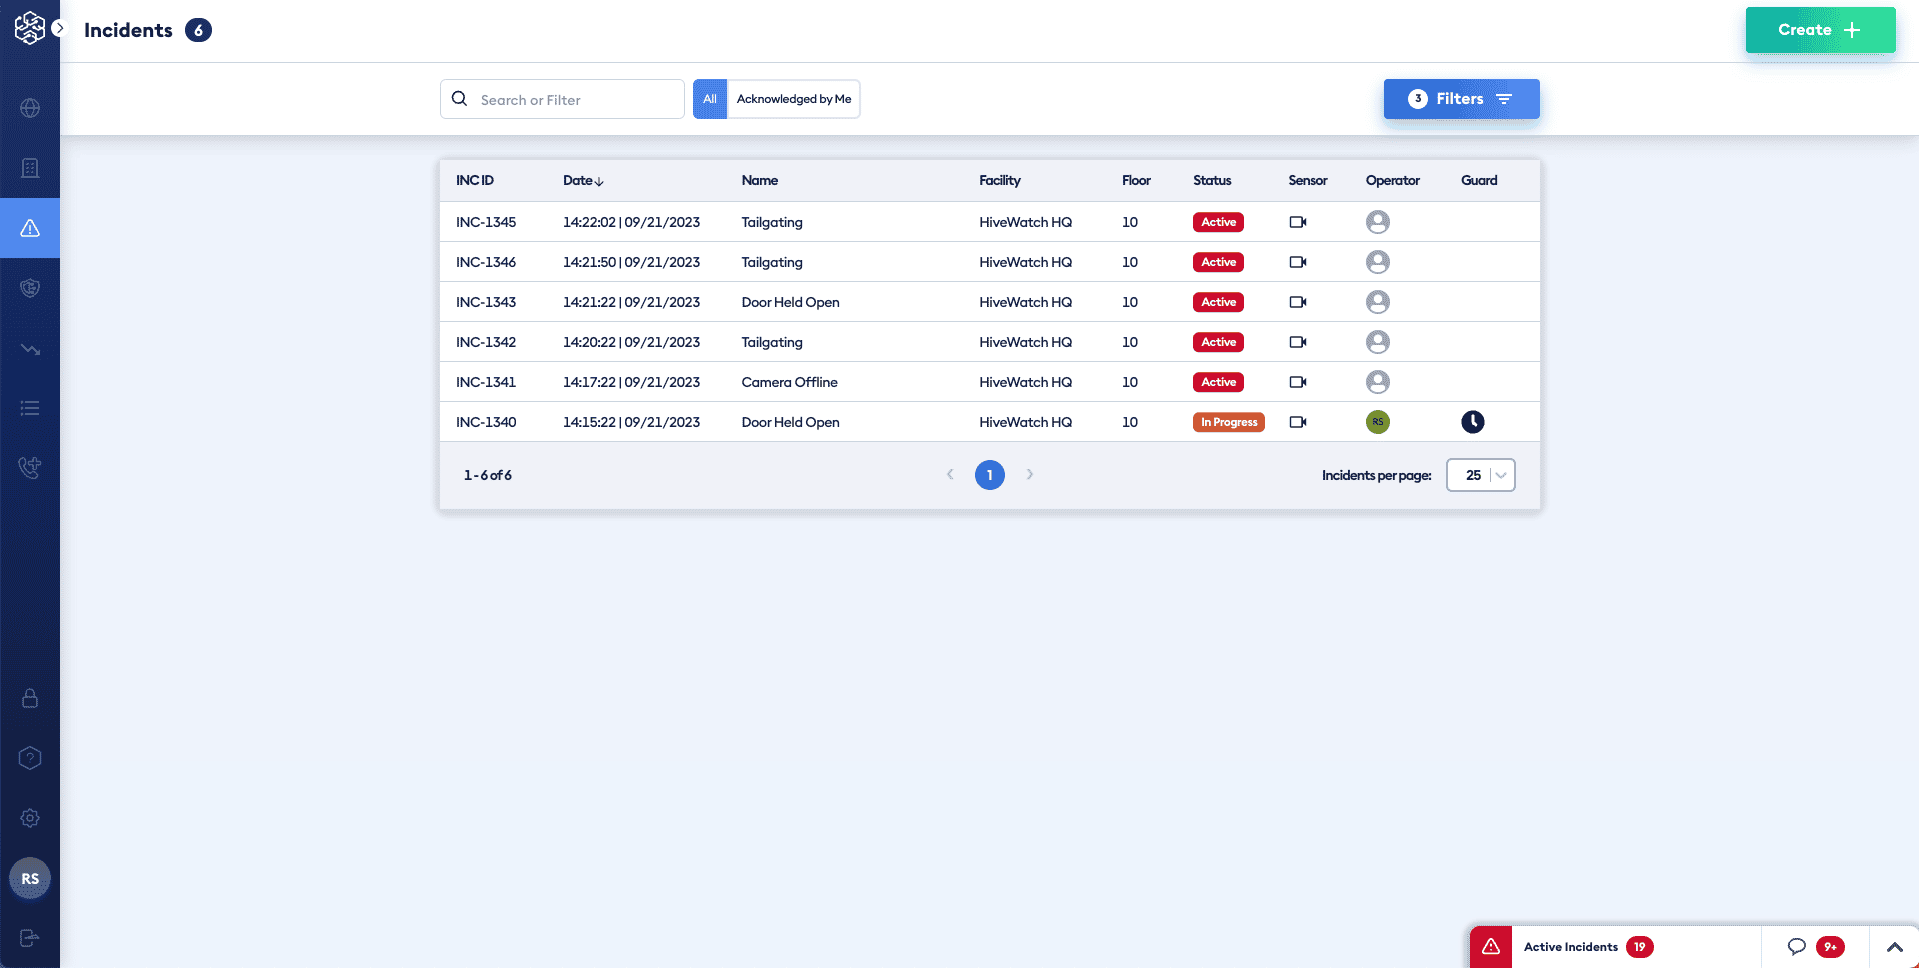Expand the Filters panel
Screen dimensions: 1919x968
point(1461,99)
